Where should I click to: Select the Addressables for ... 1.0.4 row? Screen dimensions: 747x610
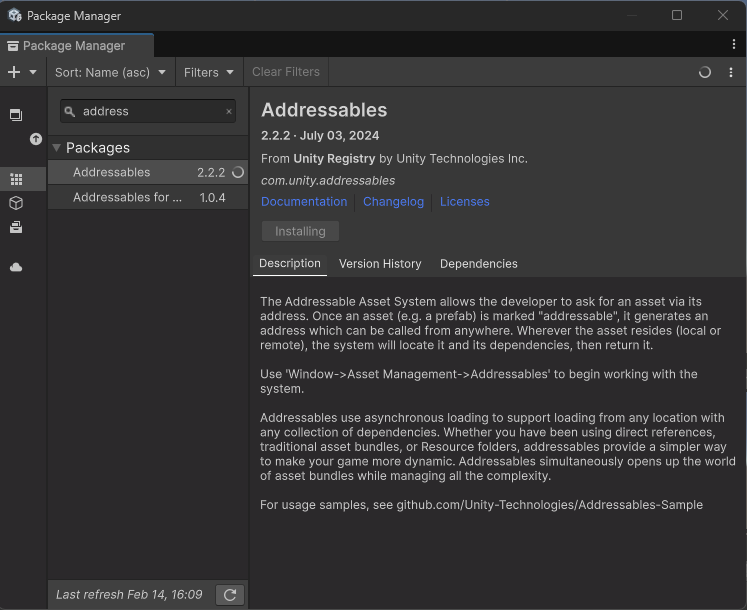148,197
